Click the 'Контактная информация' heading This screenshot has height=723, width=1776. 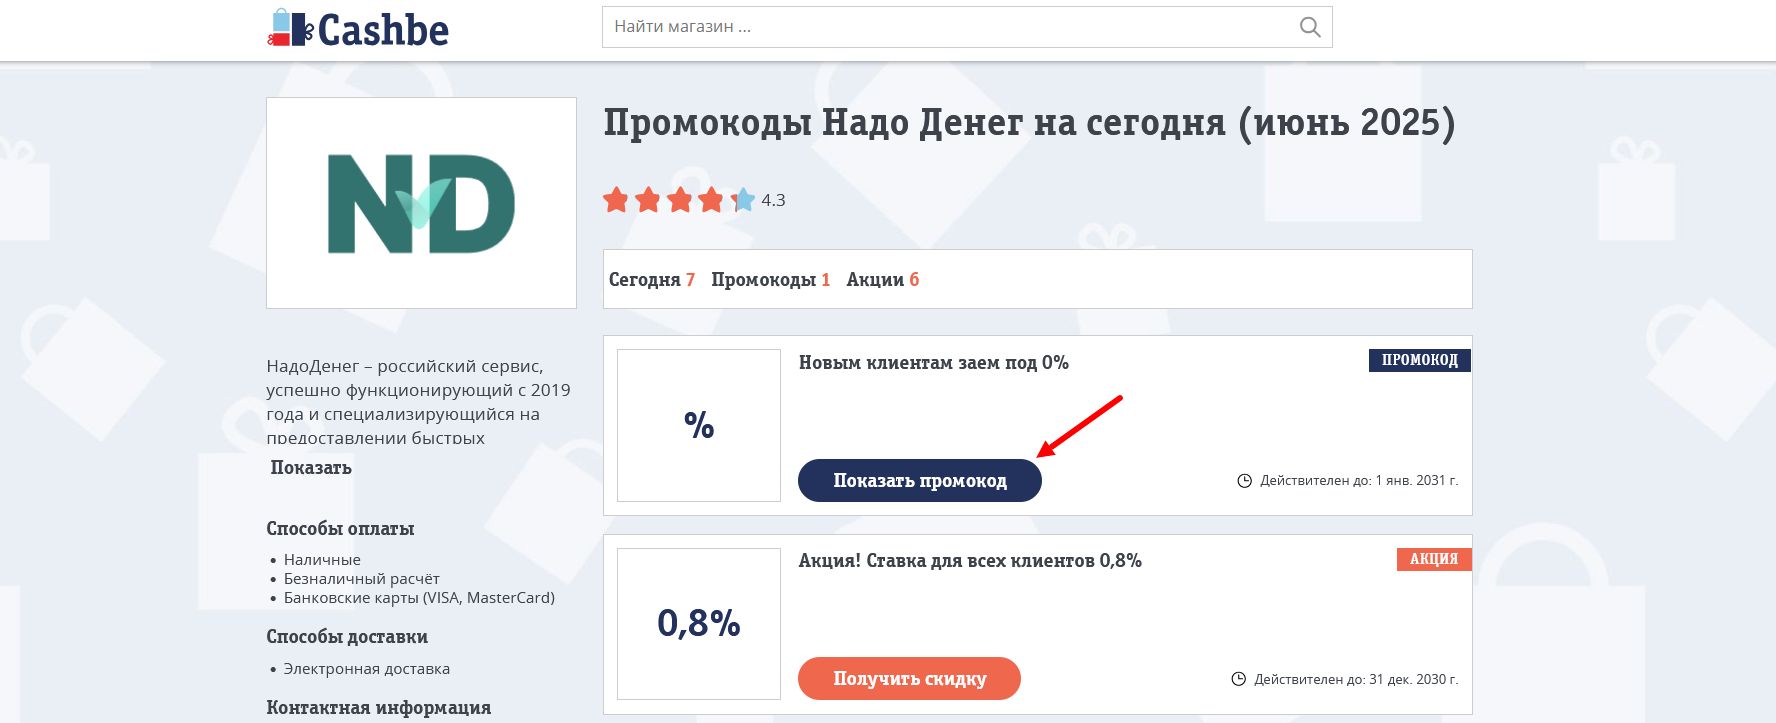click(379, 708)
